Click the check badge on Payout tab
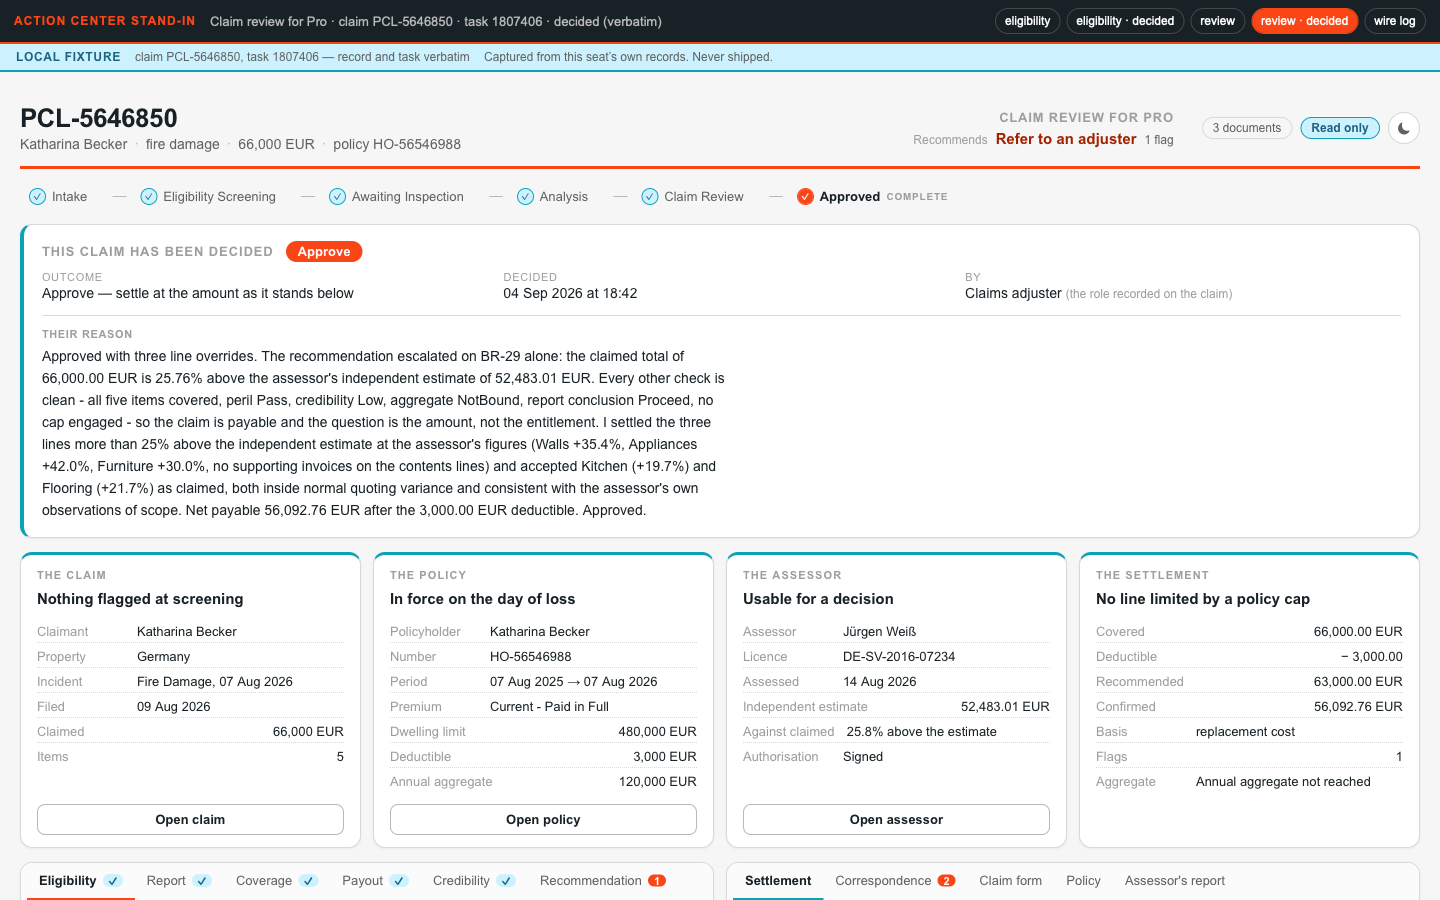The width and height of the screenshot is (1440, 900). pyautogui.click(x=399, y=881)
